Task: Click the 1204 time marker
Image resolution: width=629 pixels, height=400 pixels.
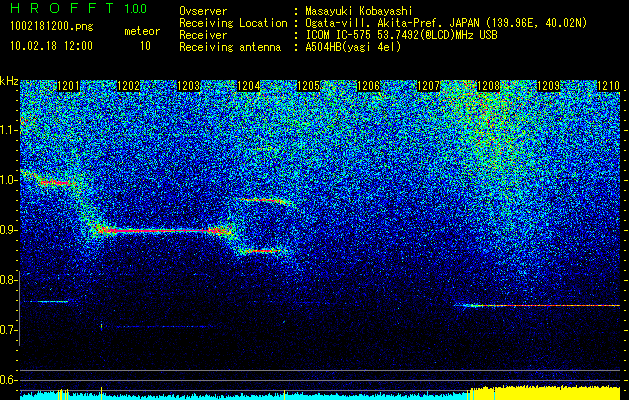Action: [248, 86]
